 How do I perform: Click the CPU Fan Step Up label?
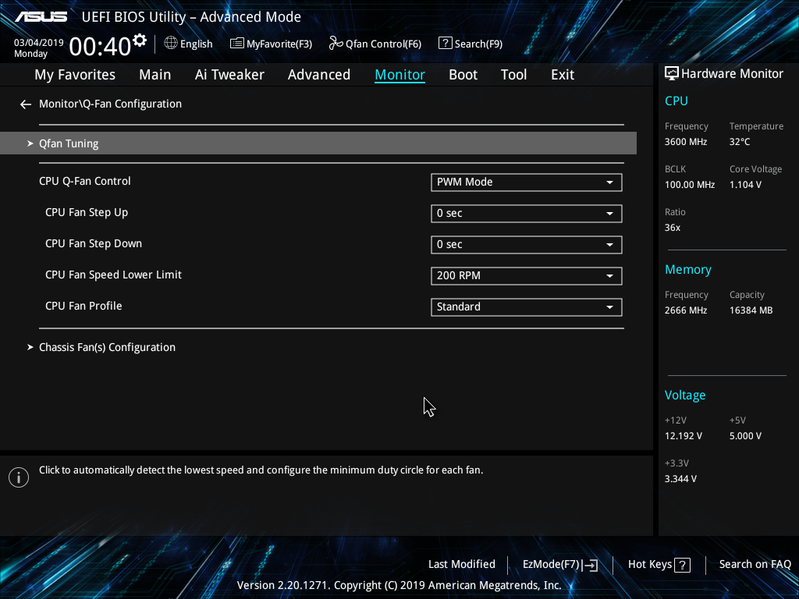(87, 212)
